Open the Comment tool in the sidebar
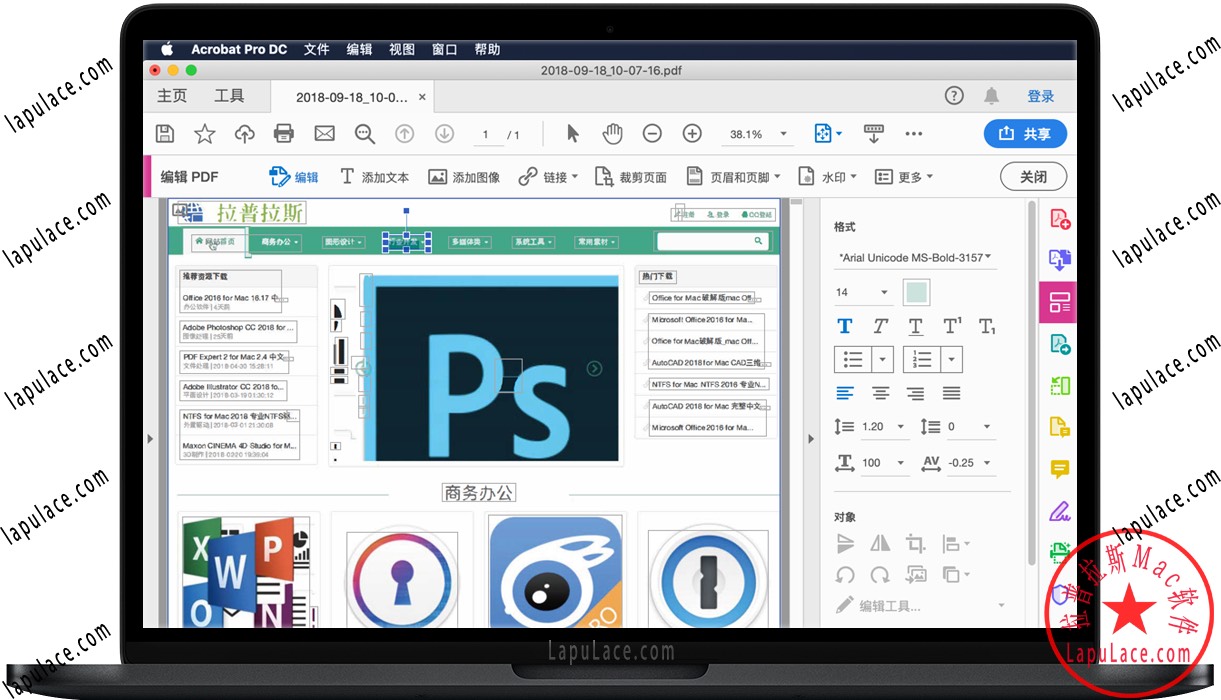 pyautogui.click(x=1060, y=467)
